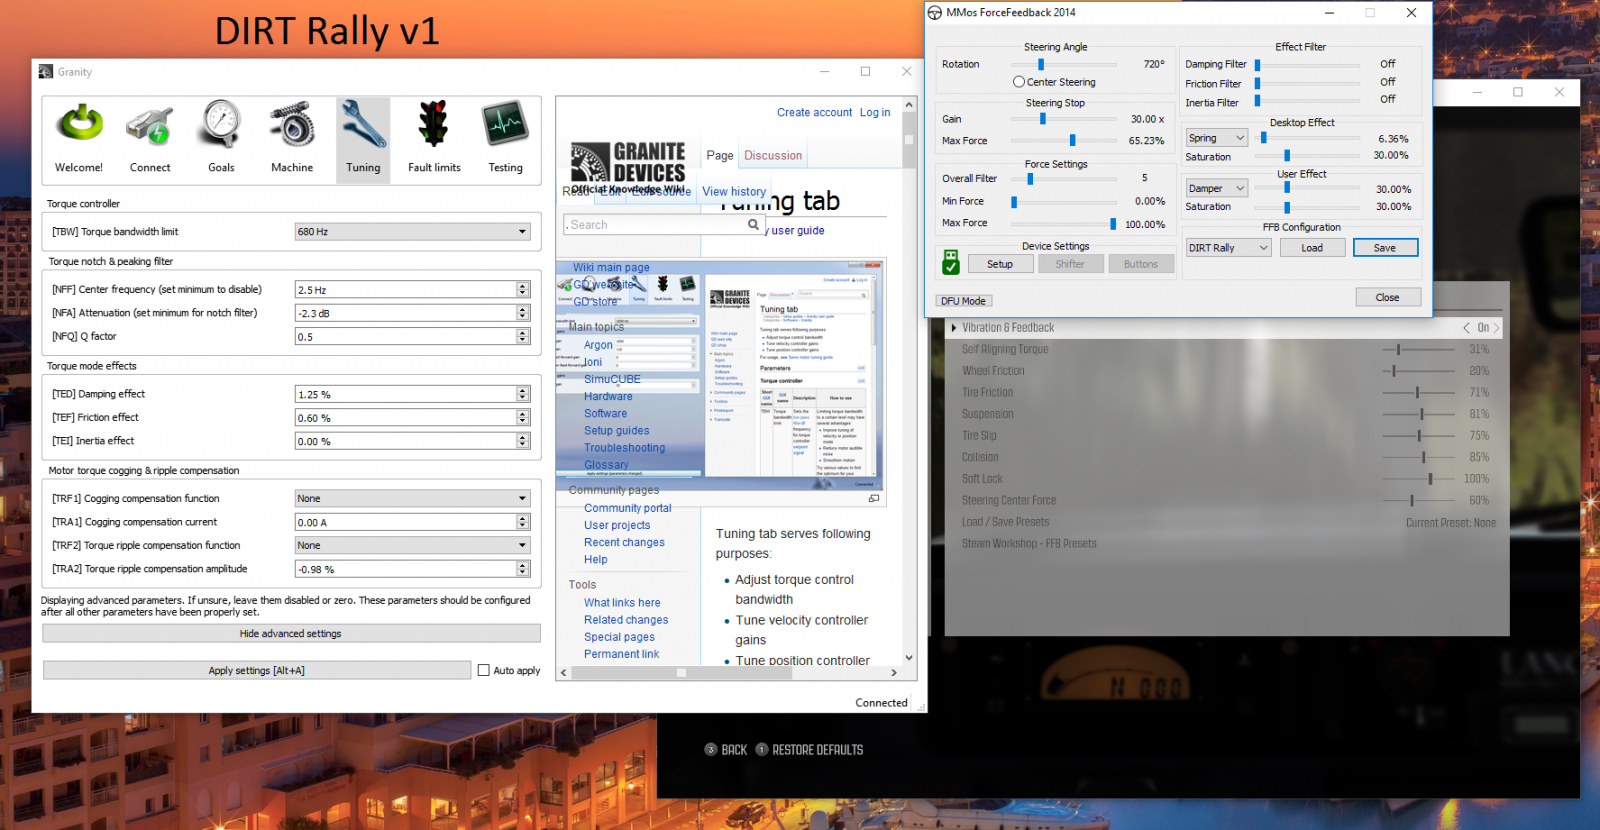Click the Create account link
This screenshot has width=1600, height=830.
pos(815,113)
